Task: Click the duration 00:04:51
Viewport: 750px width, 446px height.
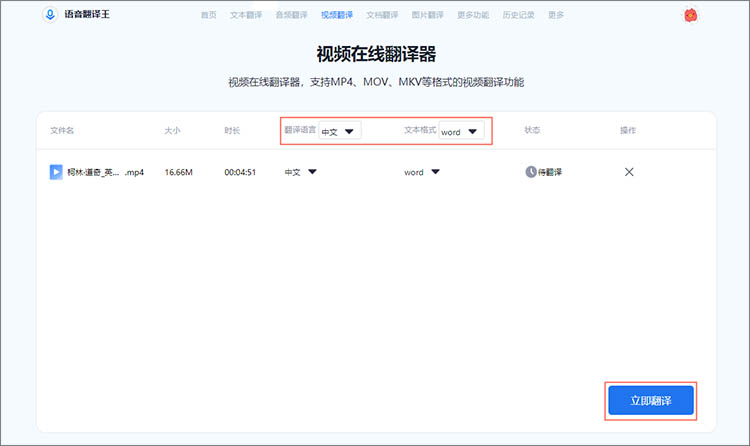Action: tap(240, 172)
